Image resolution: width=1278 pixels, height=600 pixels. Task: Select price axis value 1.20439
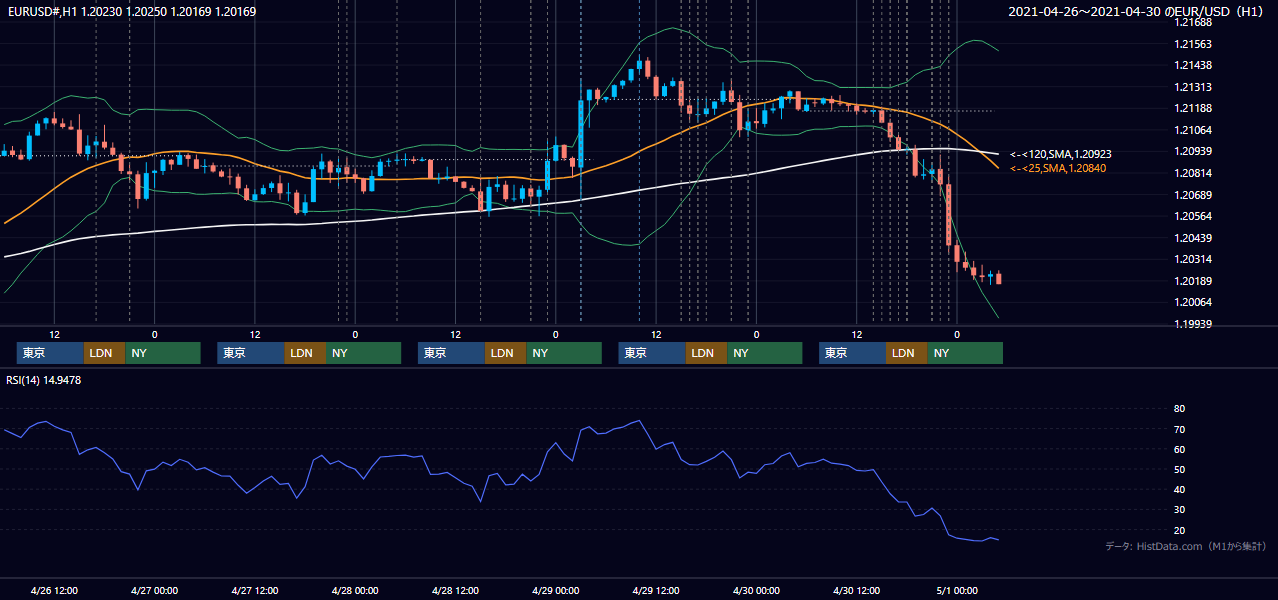(x=1193, y=238)
